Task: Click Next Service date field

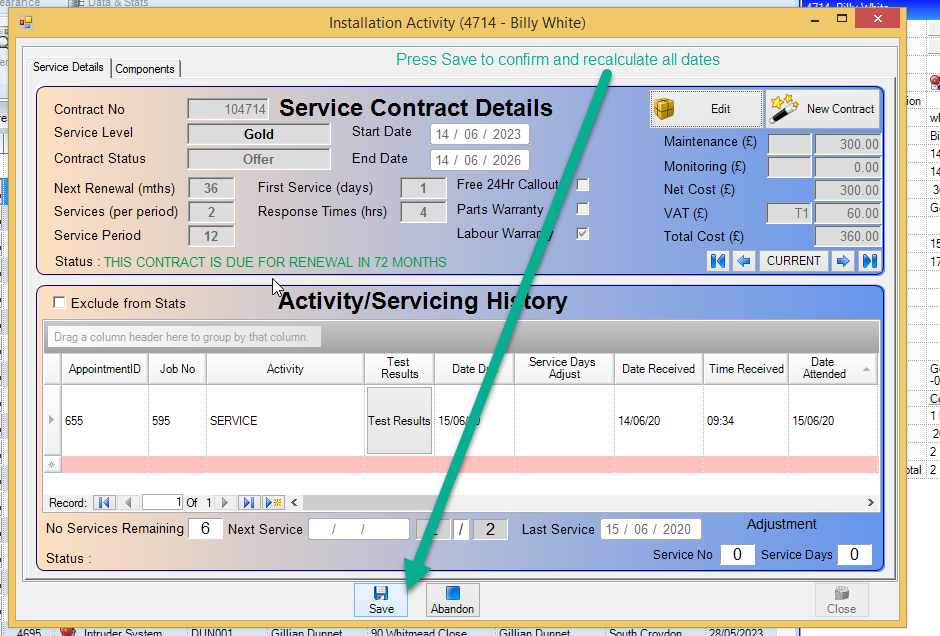Action: tap(358, 529)
